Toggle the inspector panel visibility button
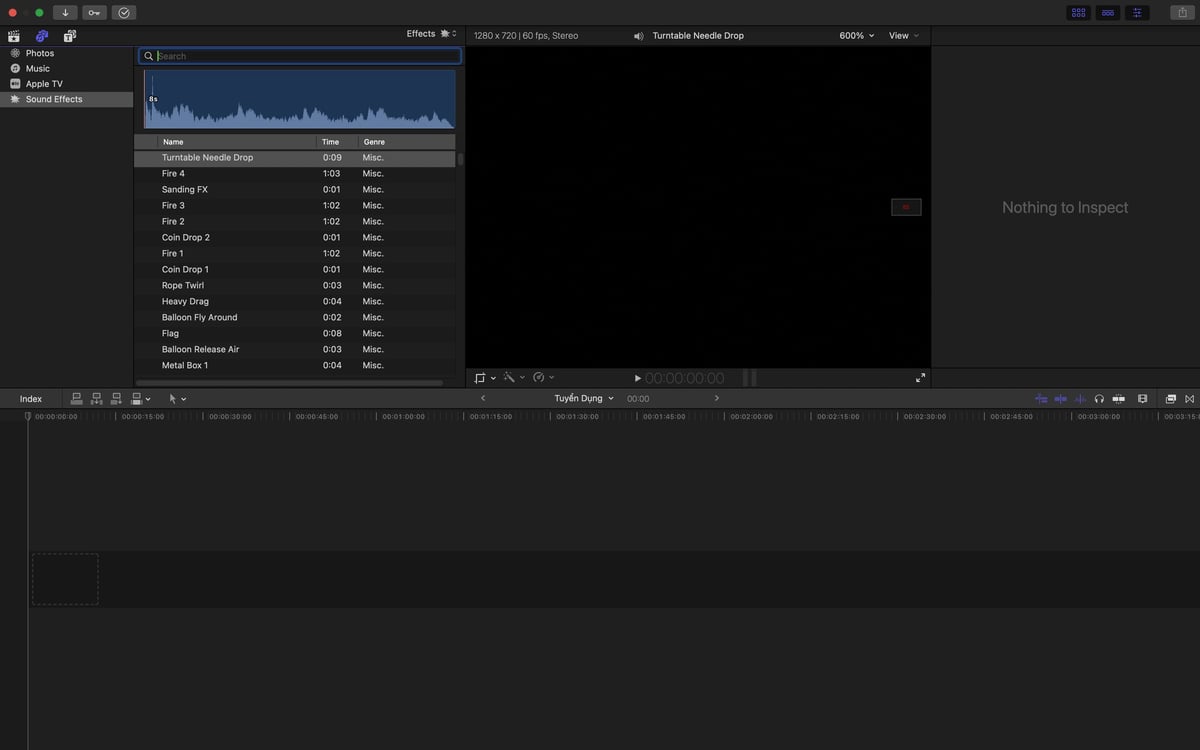This screenshot has height=750, width=1200. click(x=1137, y=13)
